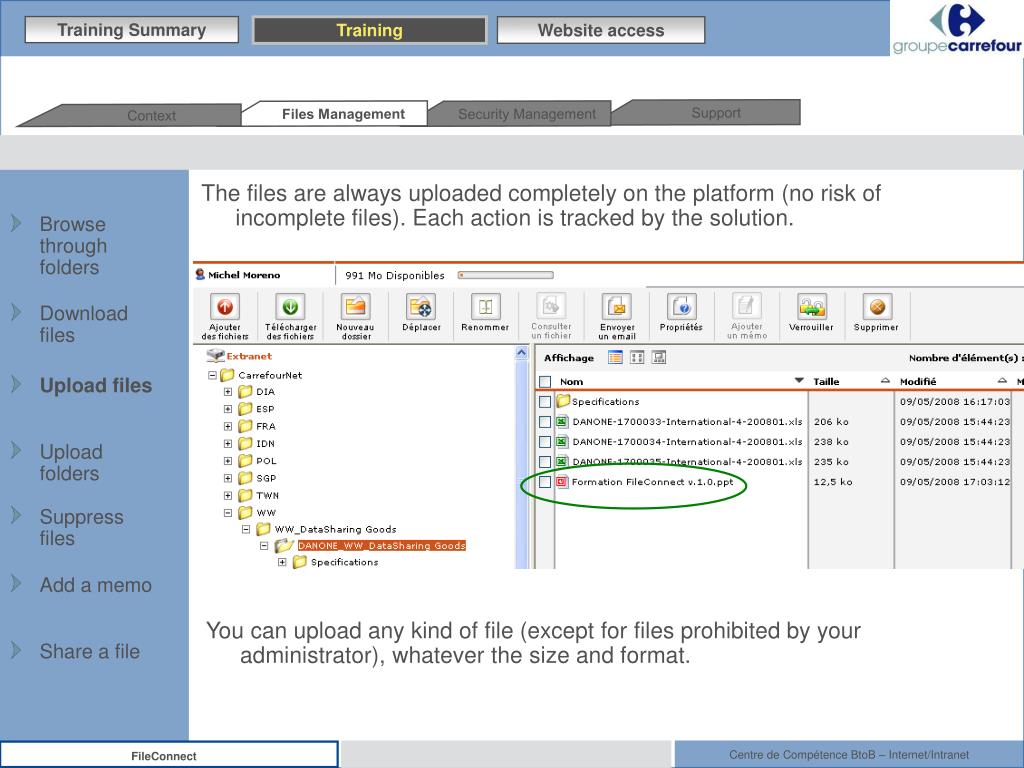Click the Déplacer move icon
Screen dimensions: 1024x768
point(421,306)
